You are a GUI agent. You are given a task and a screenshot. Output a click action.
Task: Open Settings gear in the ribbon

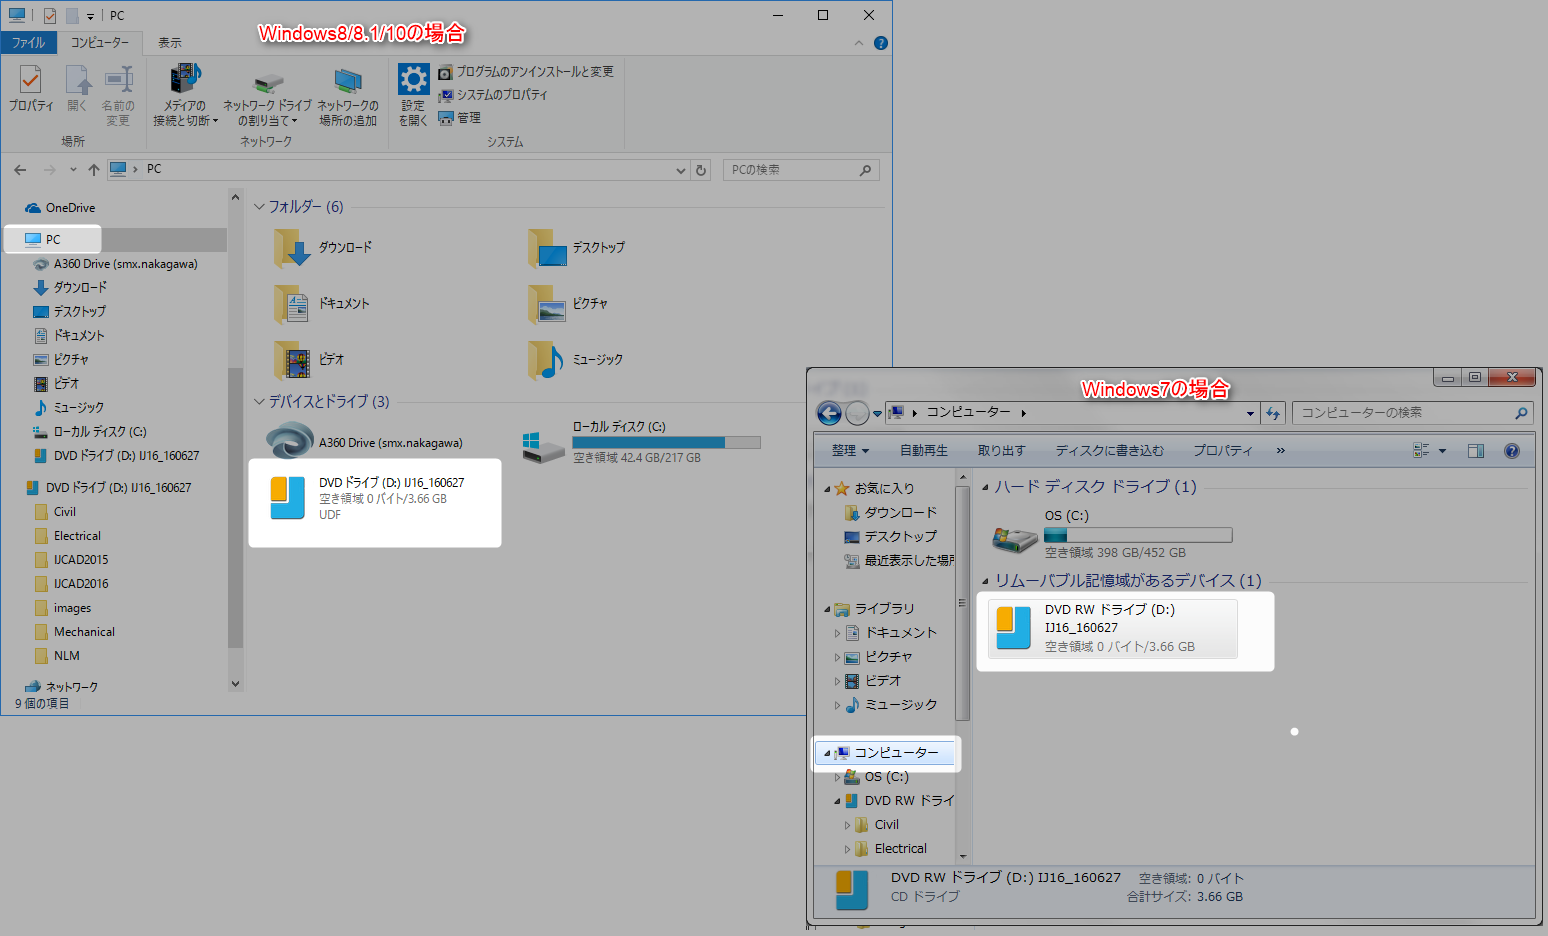(x=413, y=95)
